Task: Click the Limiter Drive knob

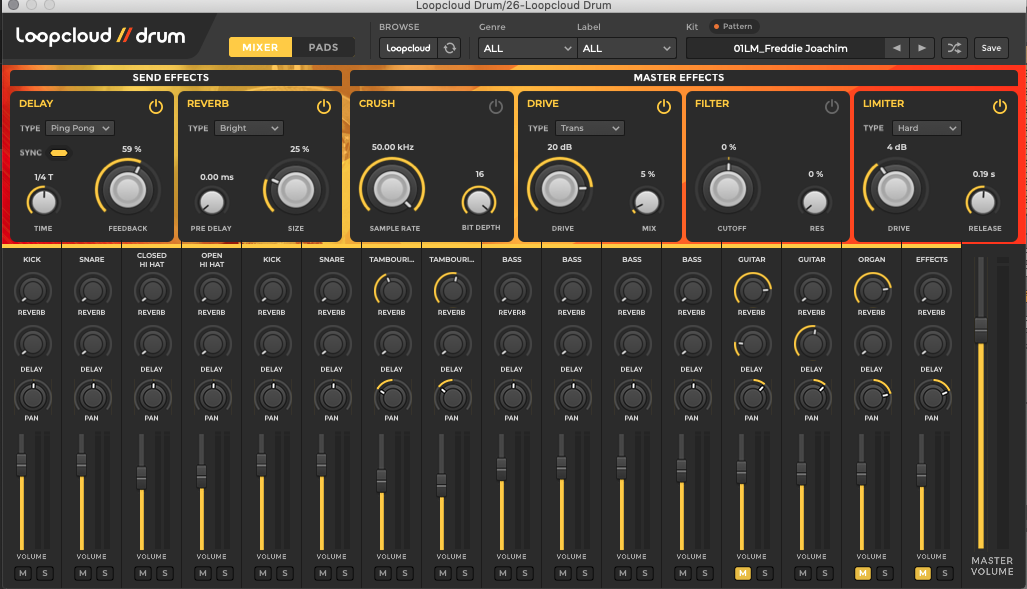Action: pyautogui.click(x=895, y=189)
